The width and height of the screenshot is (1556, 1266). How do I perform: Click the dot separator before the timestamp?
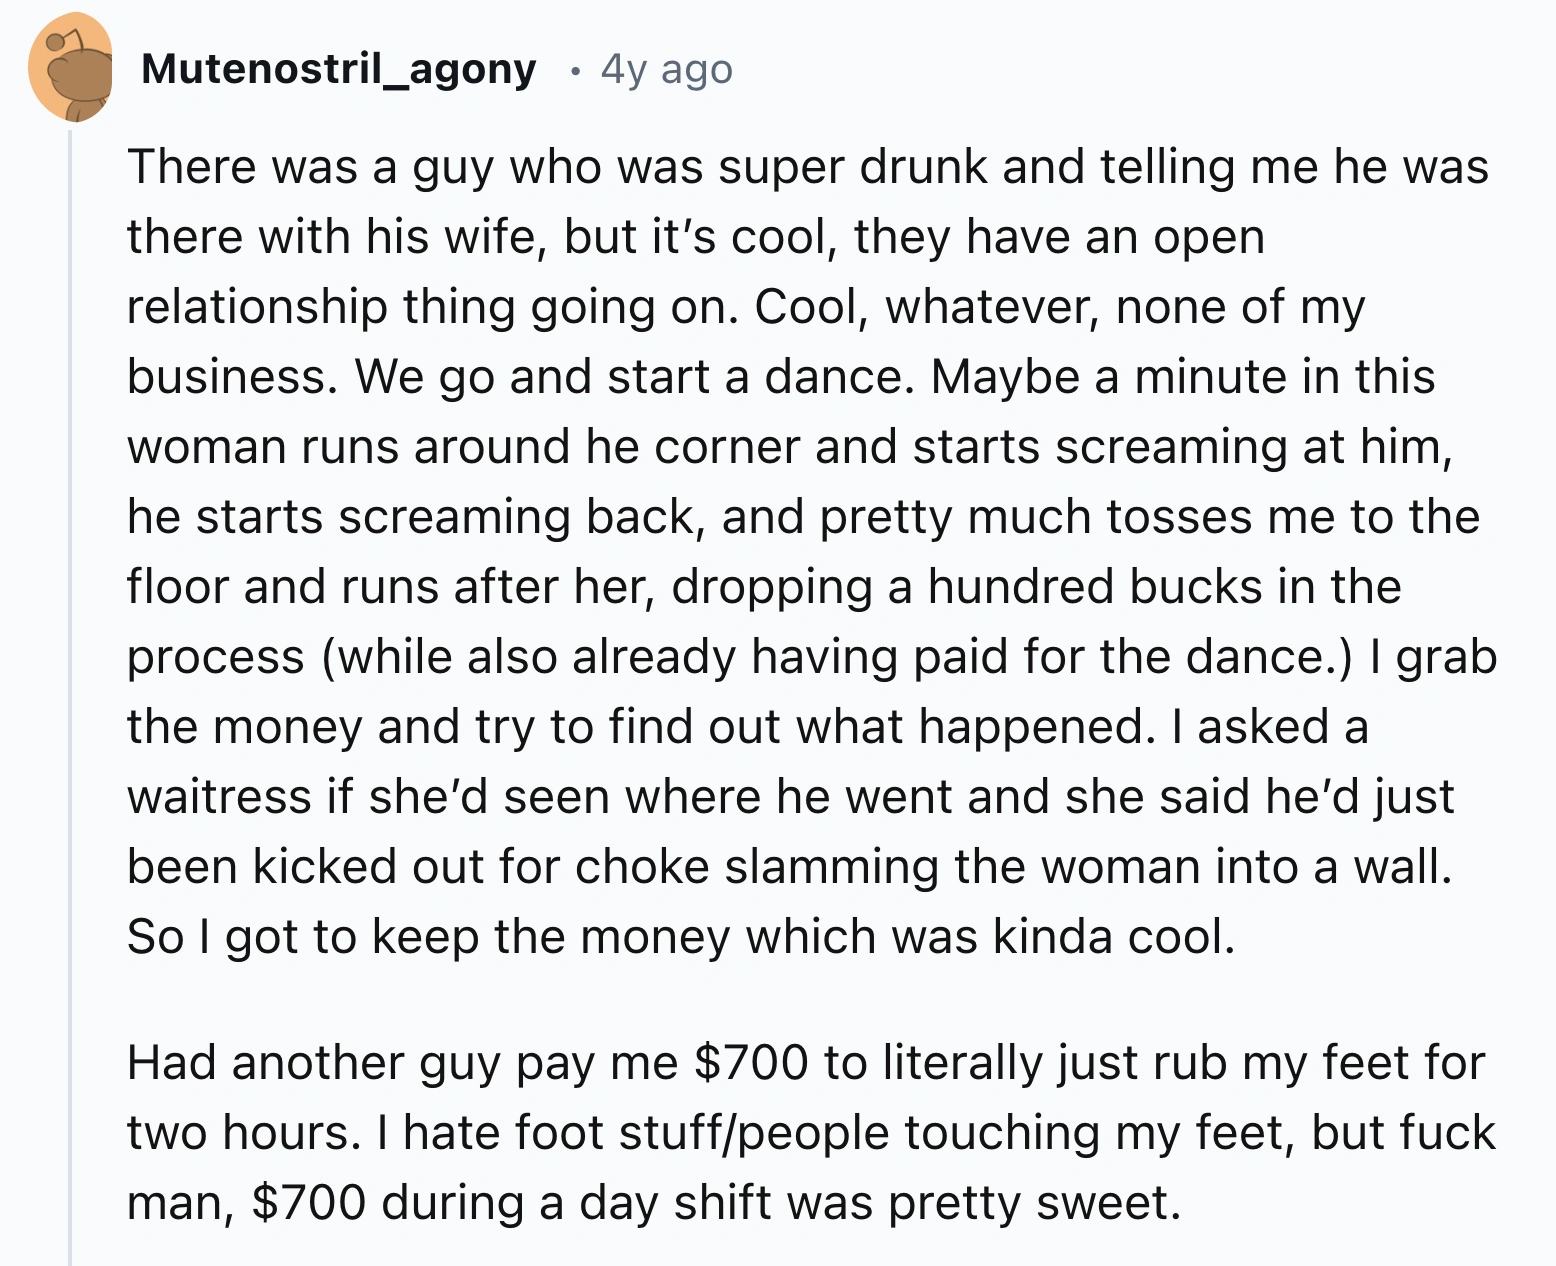(573, 70)
